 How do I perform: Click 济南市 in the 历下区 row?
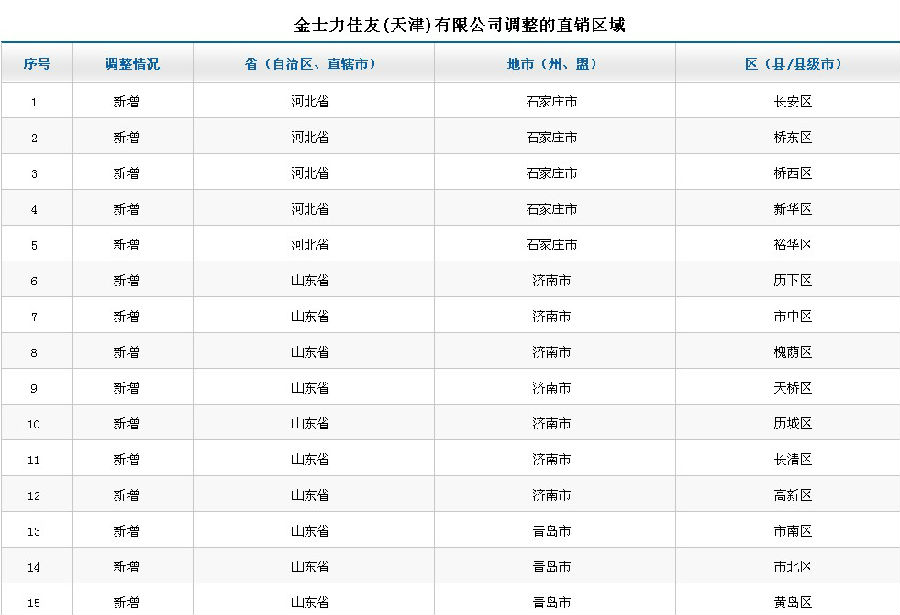[x=552, y=280]
